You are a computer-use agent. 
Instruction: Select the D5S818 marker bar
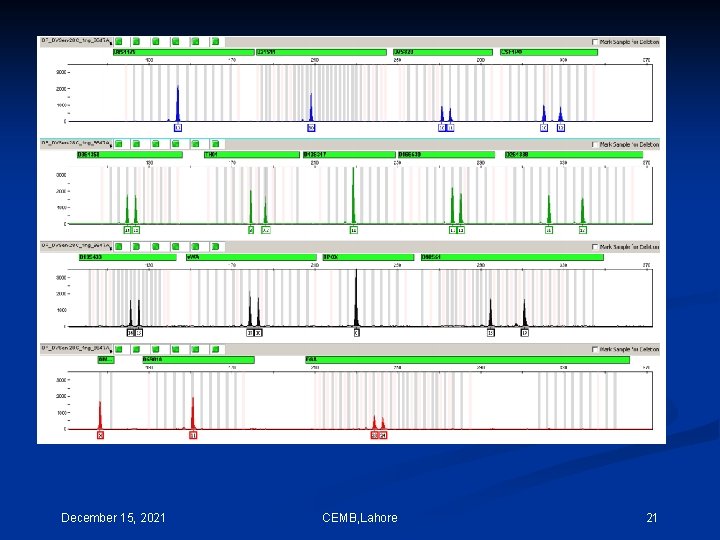(x=198, y=360)
